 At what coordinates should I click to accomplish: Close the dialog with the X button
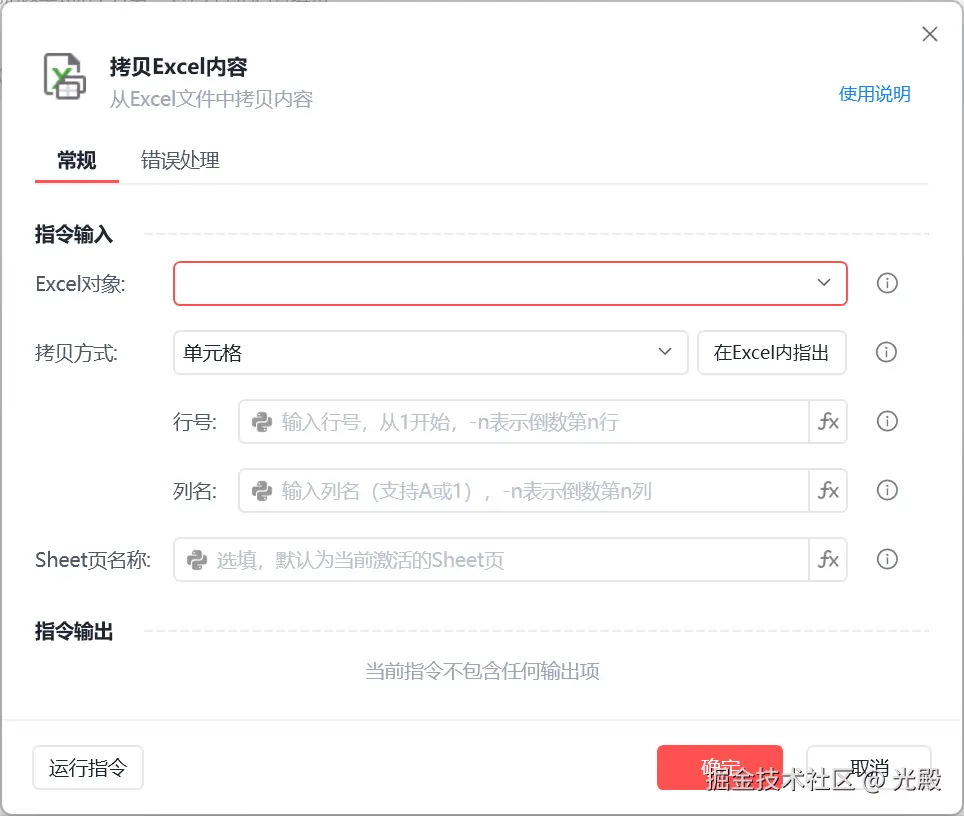(x=930, y=34)
